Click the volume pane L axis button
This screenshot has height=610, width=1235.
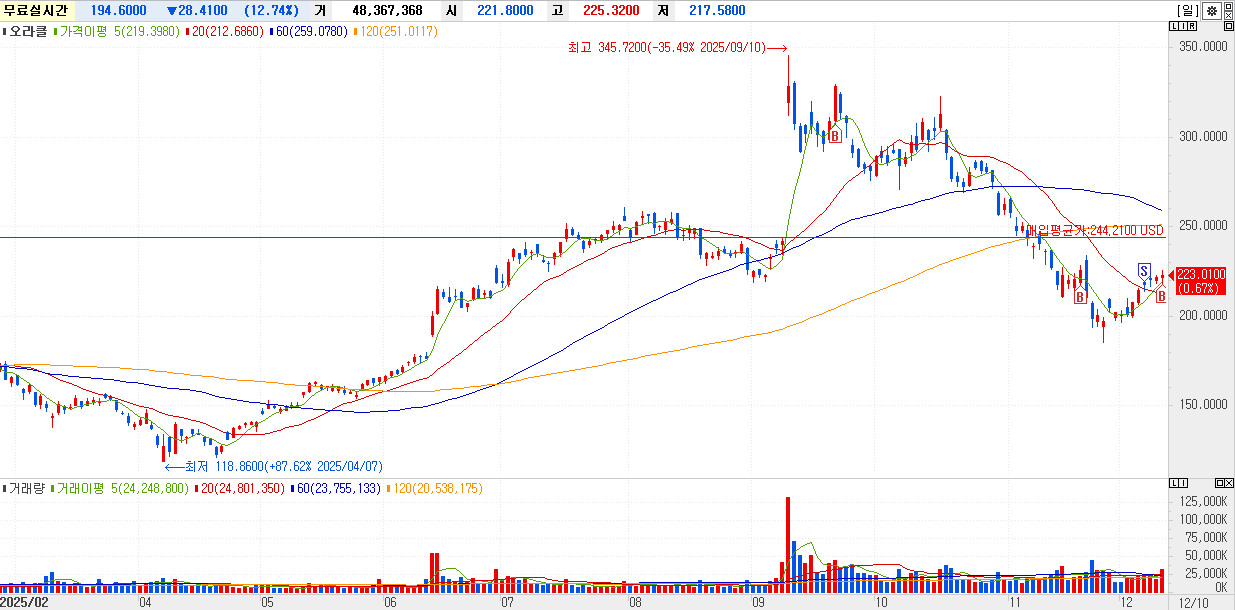[1174, 483]
